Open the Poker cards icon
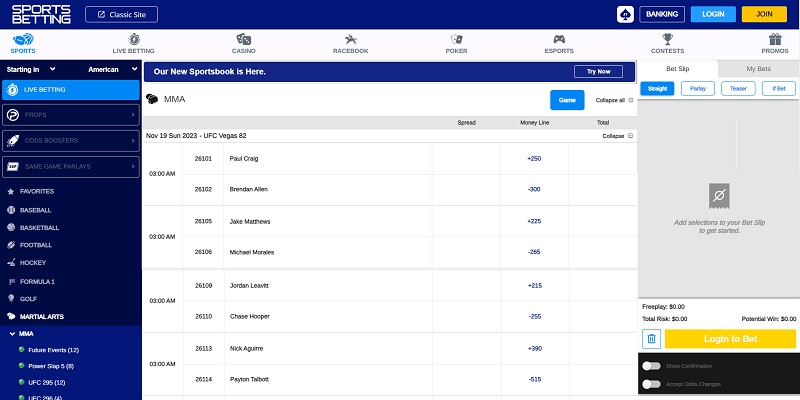The width and height of the screenshot is (800, 400). point(456,39)
